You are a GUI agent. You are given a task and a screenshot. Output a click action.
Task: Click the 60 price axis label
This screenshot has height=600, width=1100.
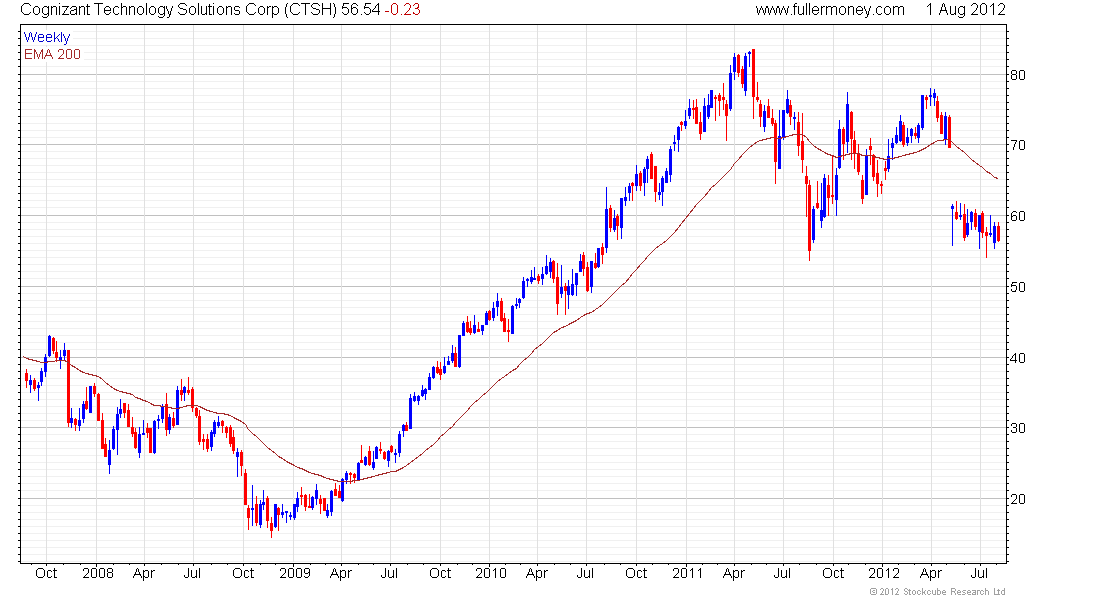point(1017,216)
